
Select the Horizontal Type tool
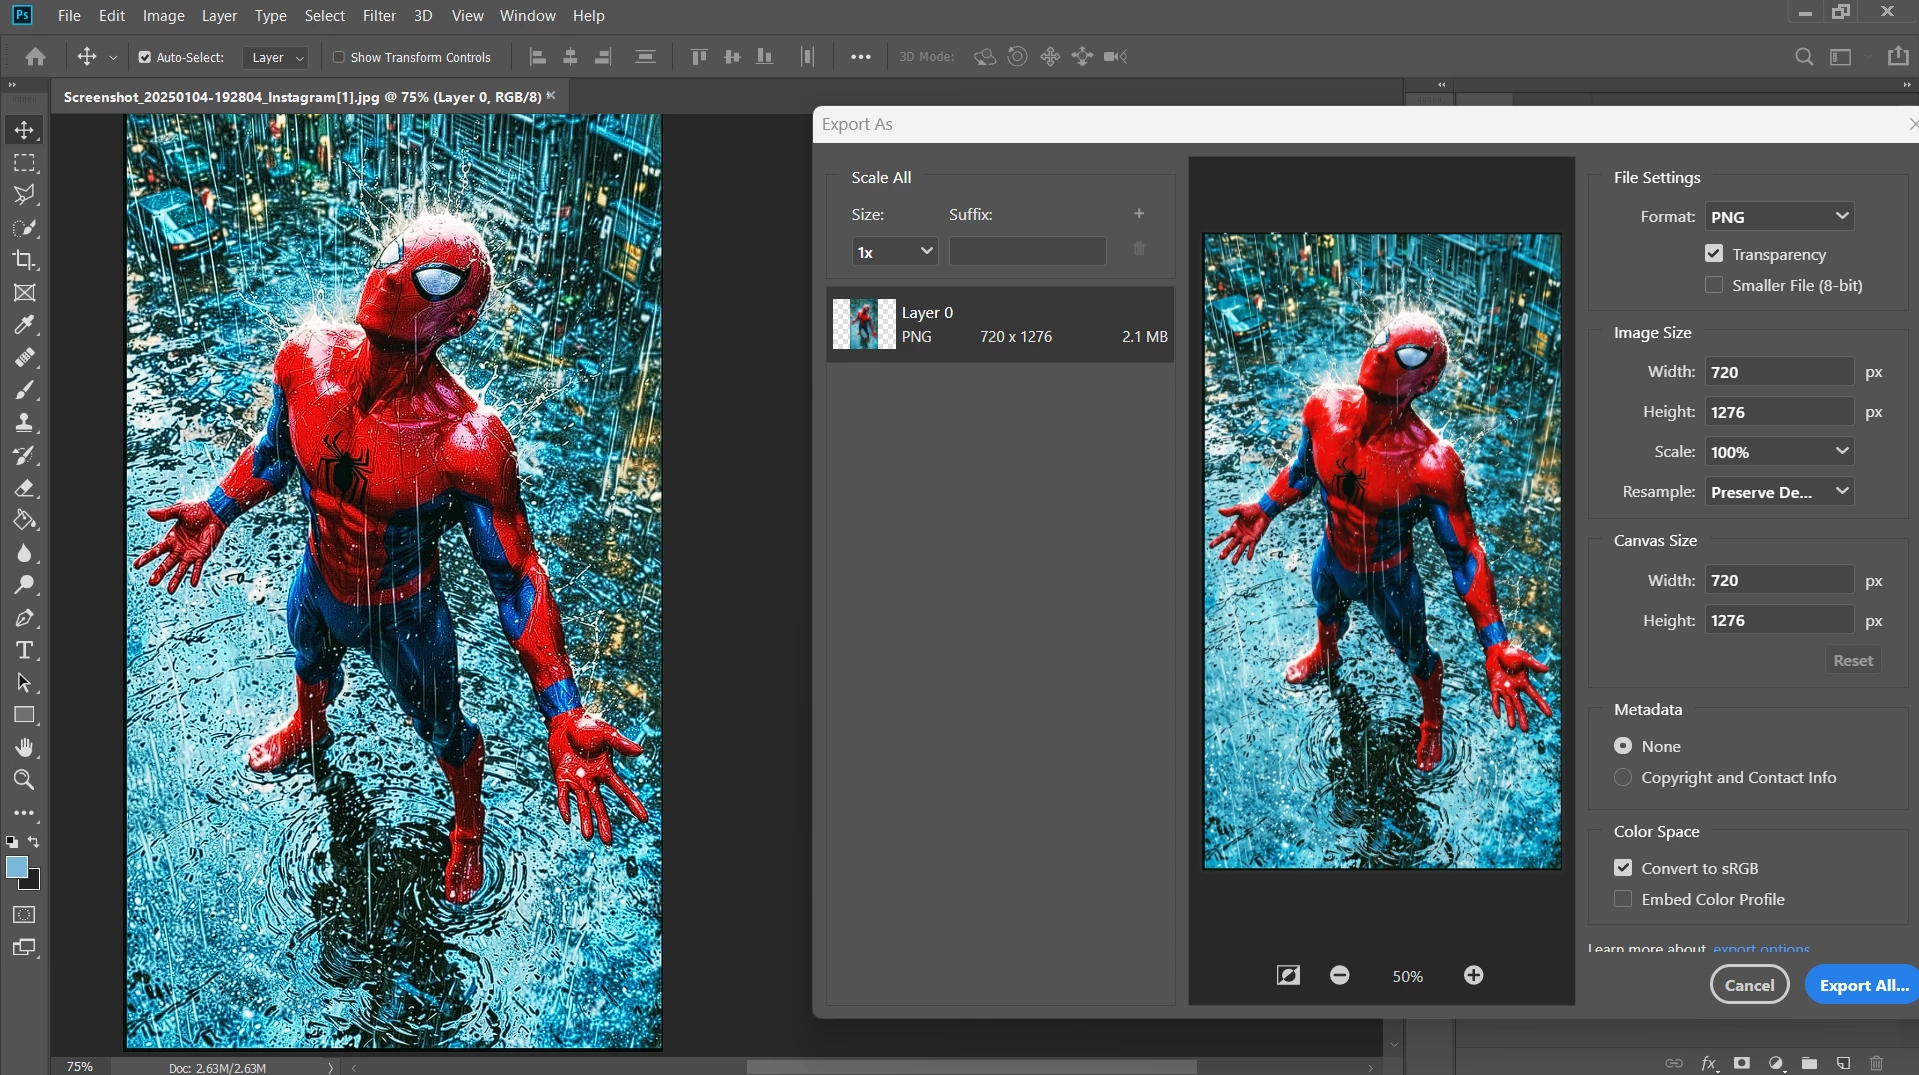(24, 651)
